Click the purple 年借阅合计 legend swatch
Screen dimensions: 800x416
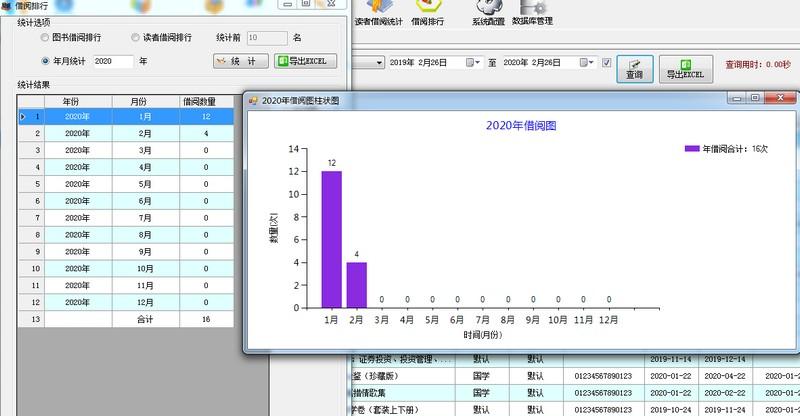point(692,149)
